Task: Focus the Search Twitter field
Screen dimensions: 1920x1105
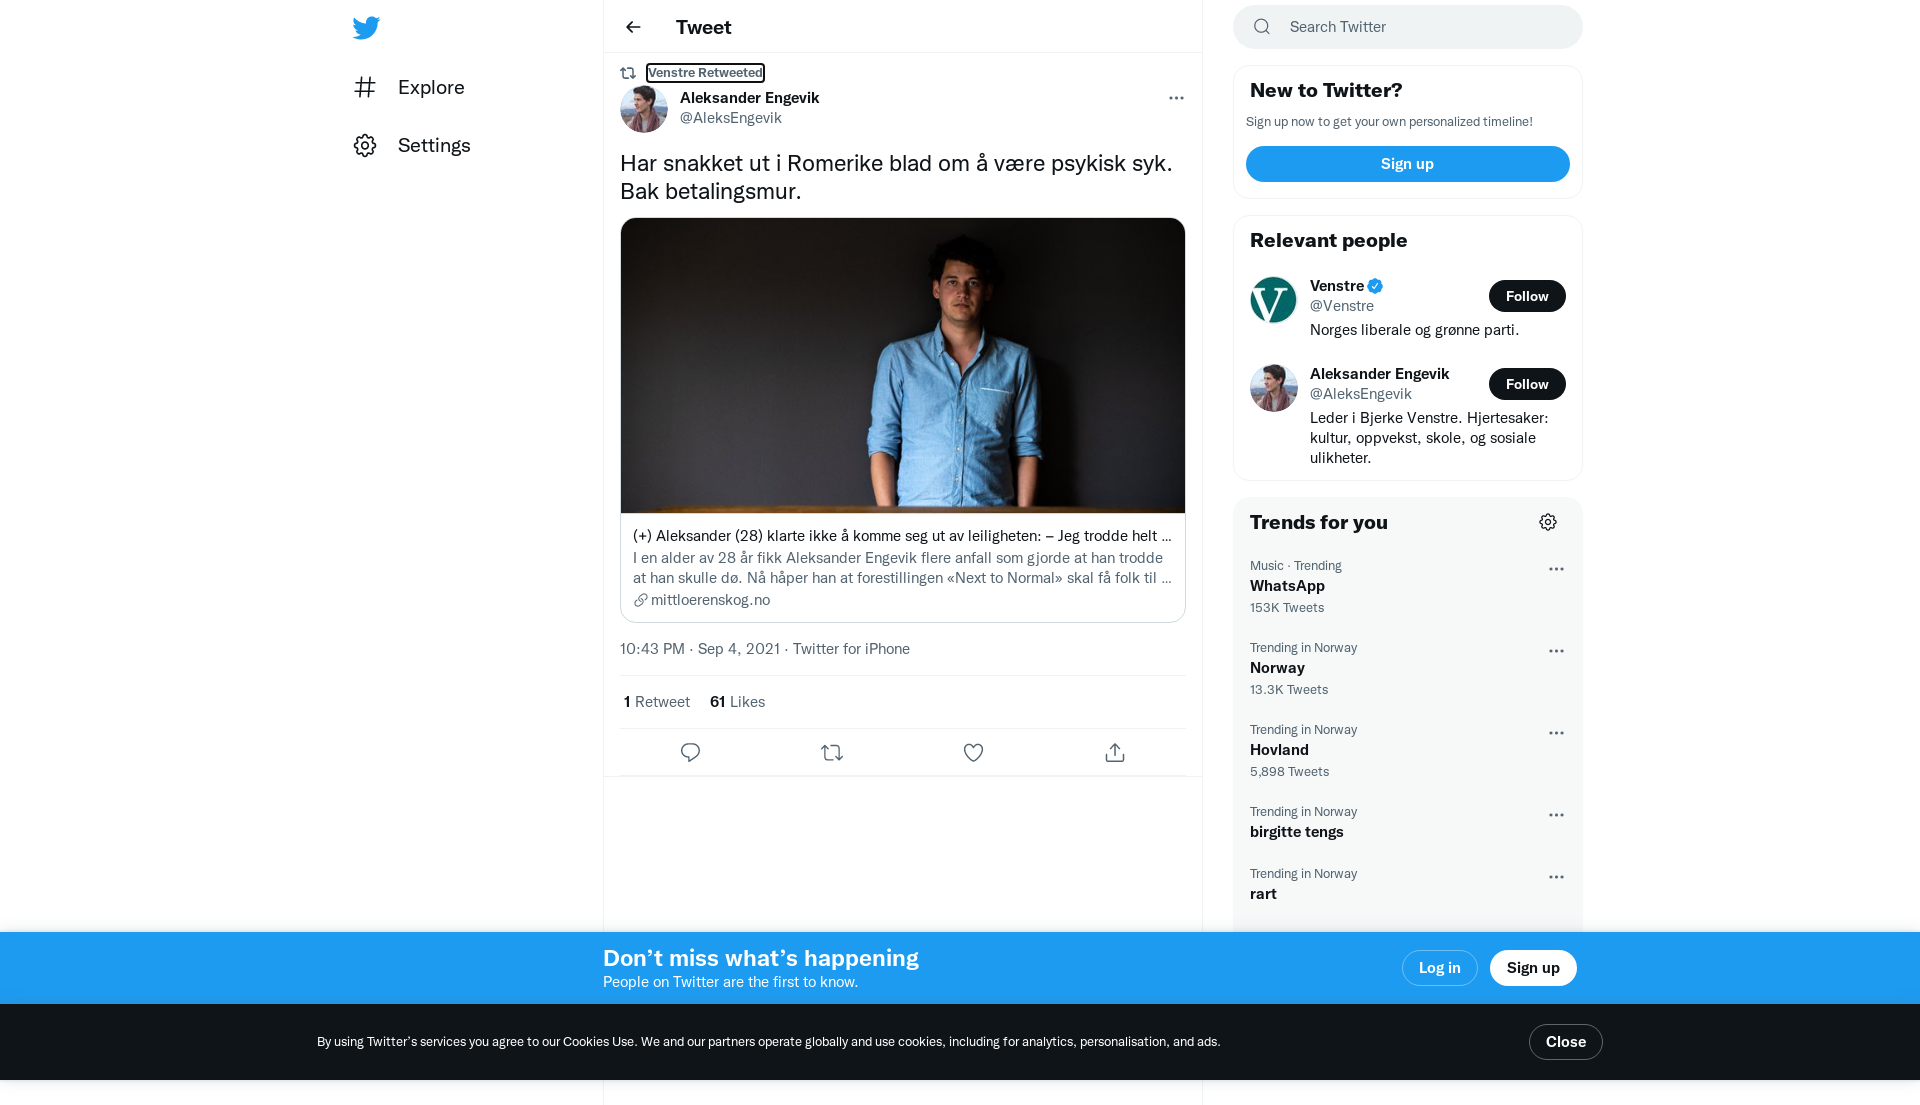Action: click(x=1408, y=27)
